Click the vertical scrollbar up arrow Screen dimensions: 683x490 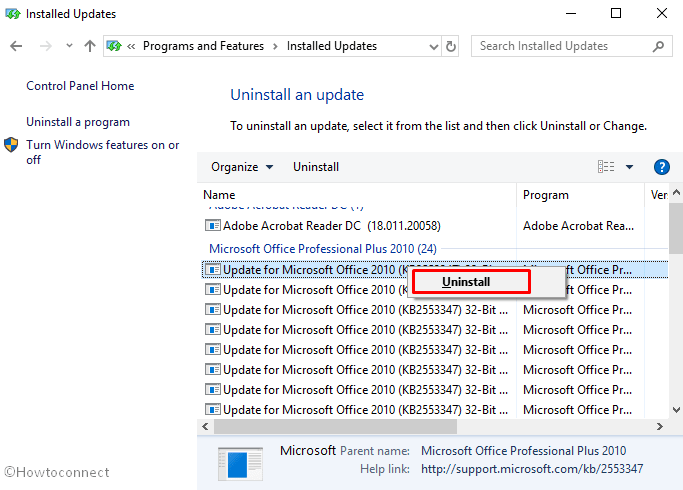click(676, 192)
